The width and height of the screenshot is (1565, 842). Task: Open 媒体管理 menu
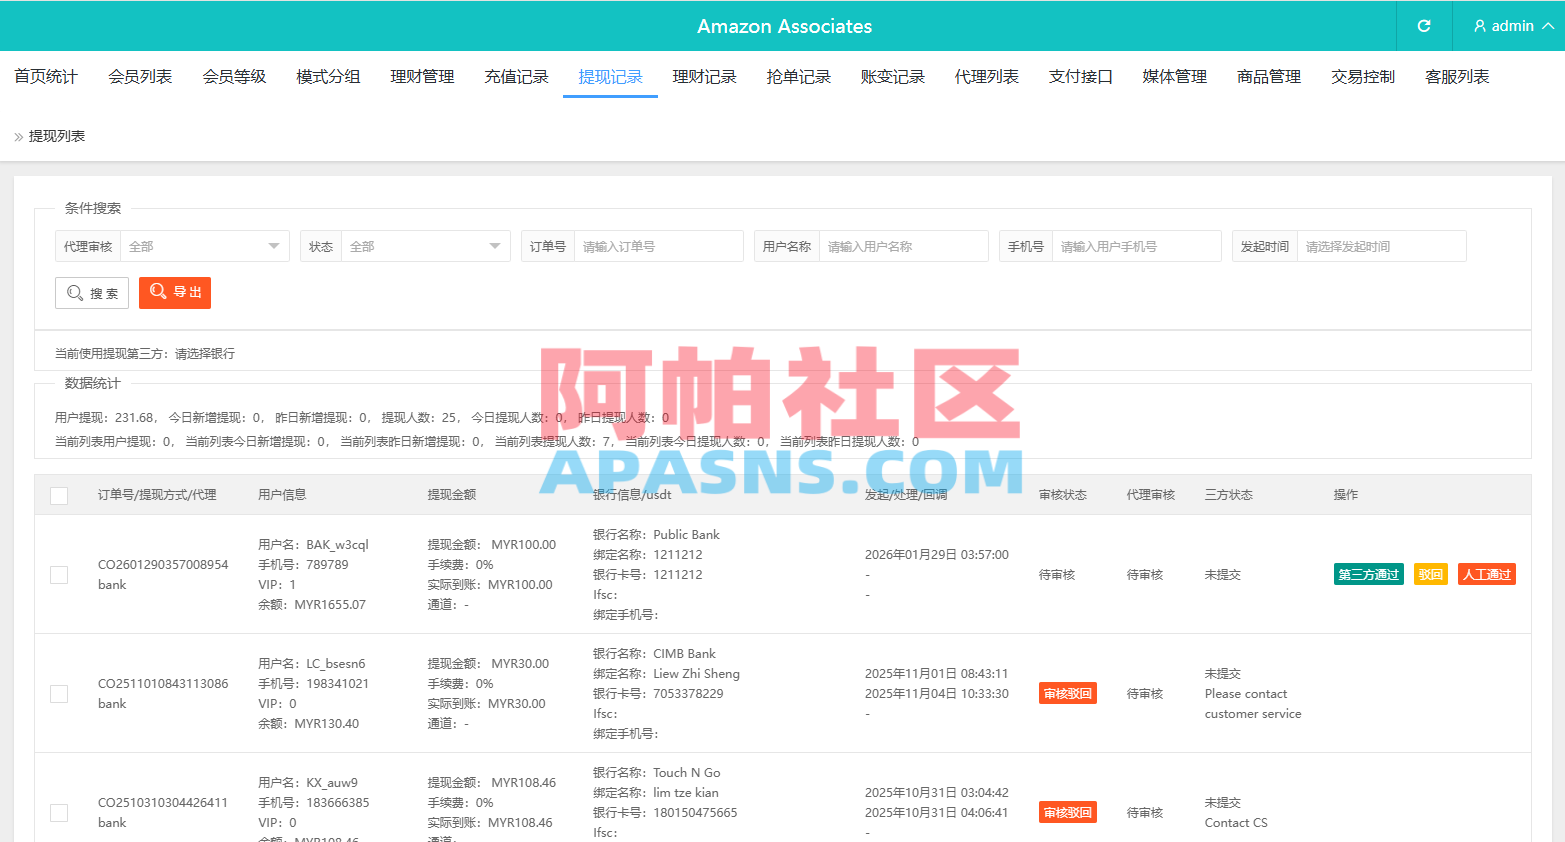[1175, 77]
